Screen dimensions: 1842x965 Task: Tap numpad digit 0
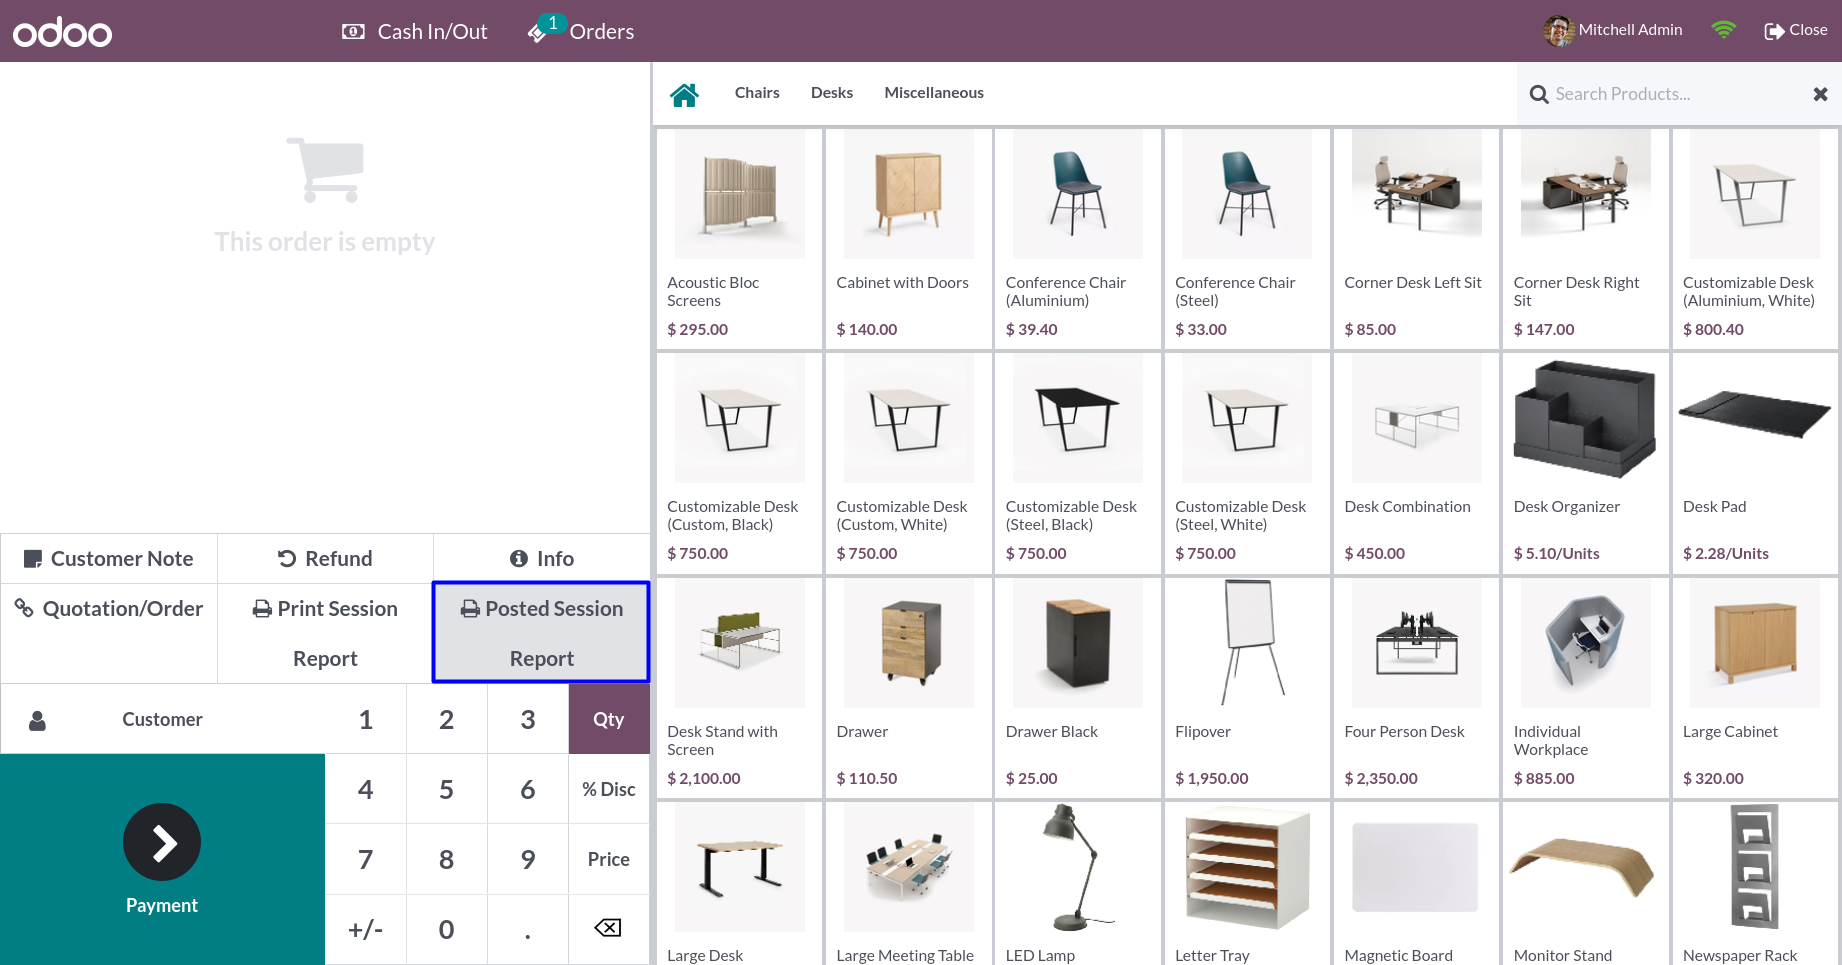point(447,929)
